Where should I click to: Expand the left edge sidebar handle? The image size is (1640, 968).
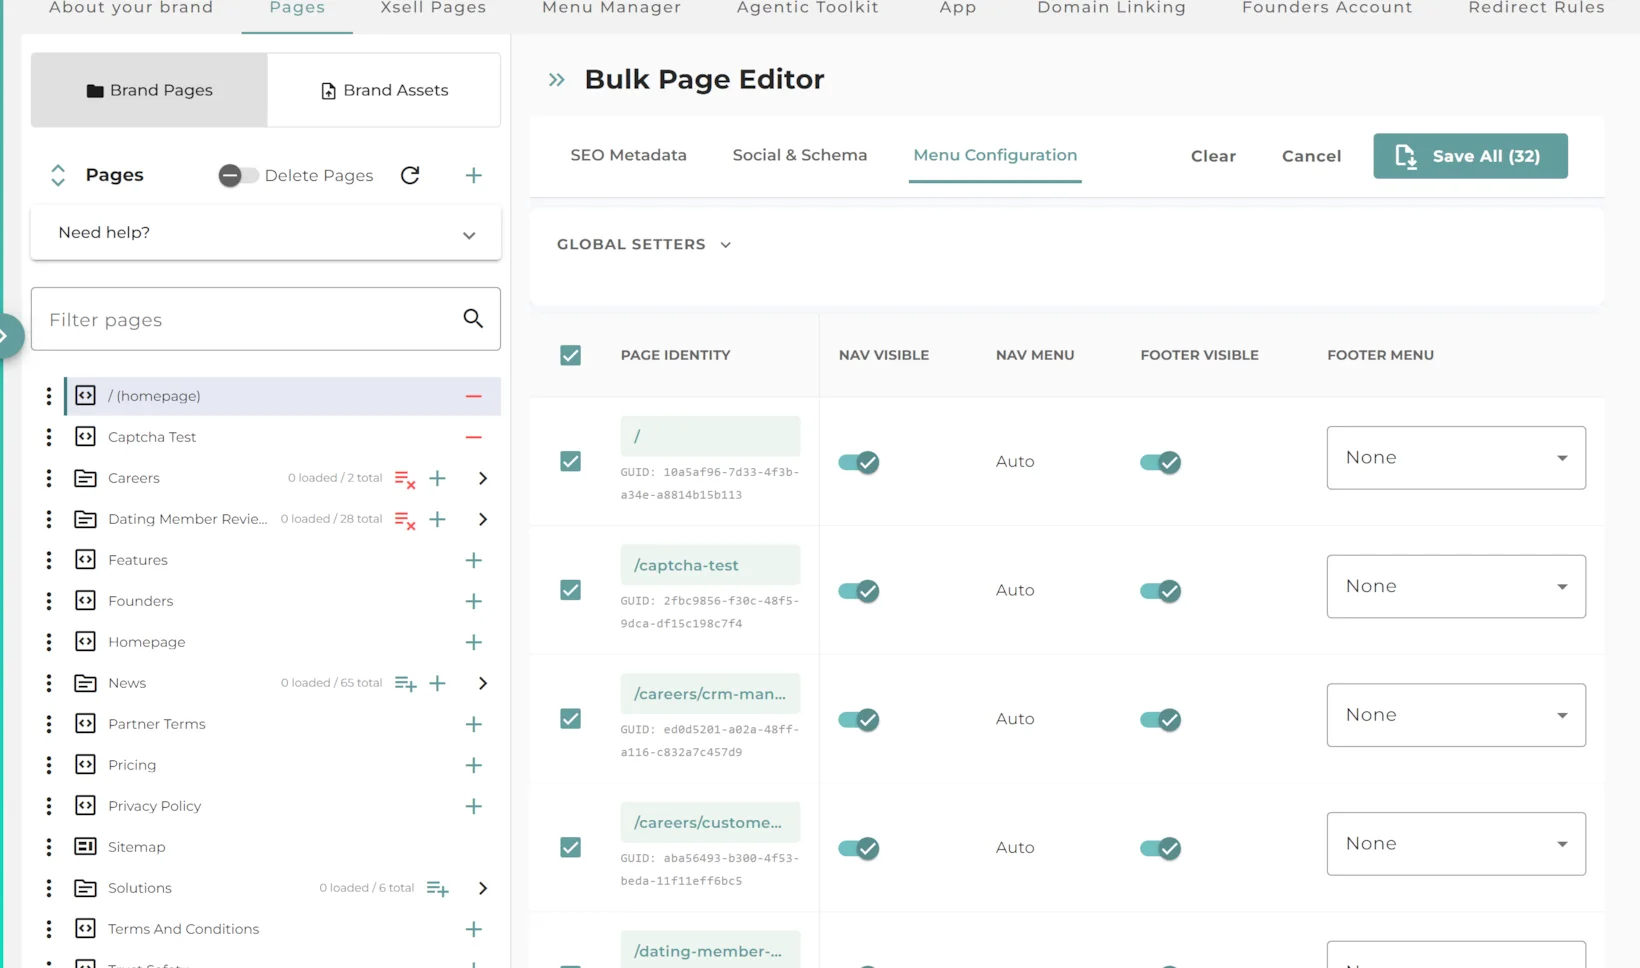pyautogui.click(x=8, y=336)
